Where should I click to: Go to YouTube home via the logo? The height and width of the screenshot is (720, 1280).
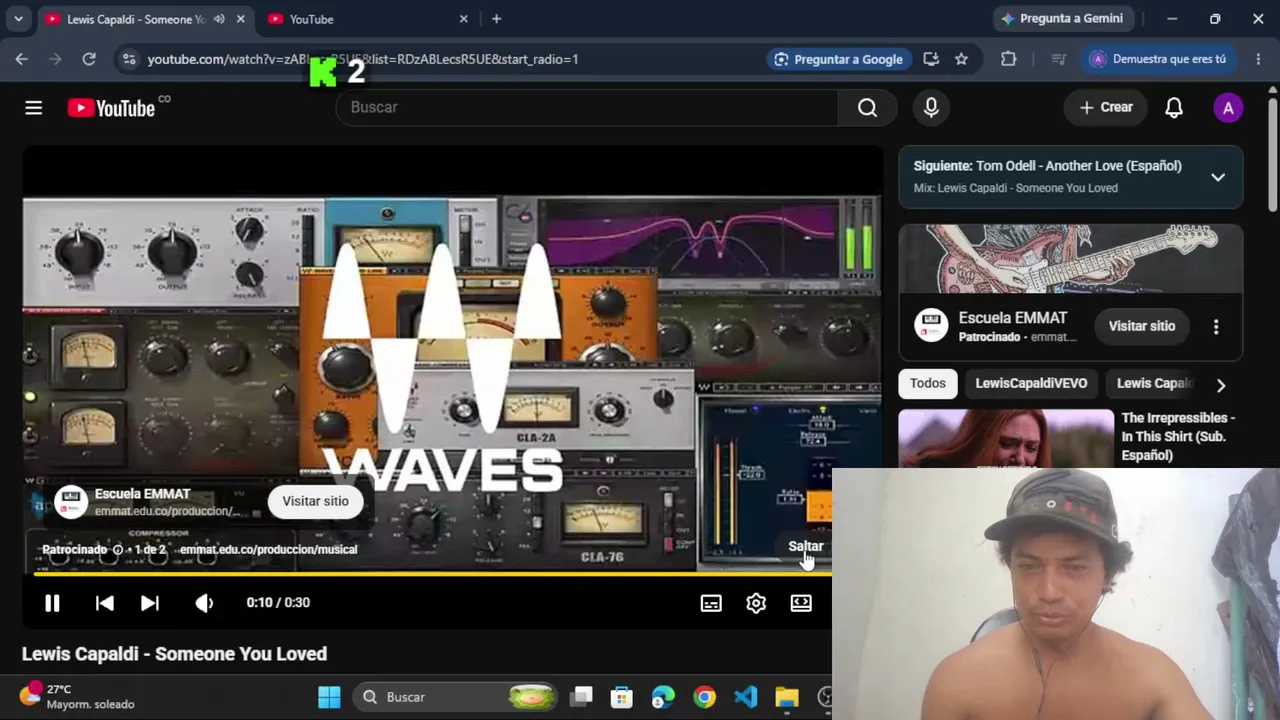click(111, 108)
